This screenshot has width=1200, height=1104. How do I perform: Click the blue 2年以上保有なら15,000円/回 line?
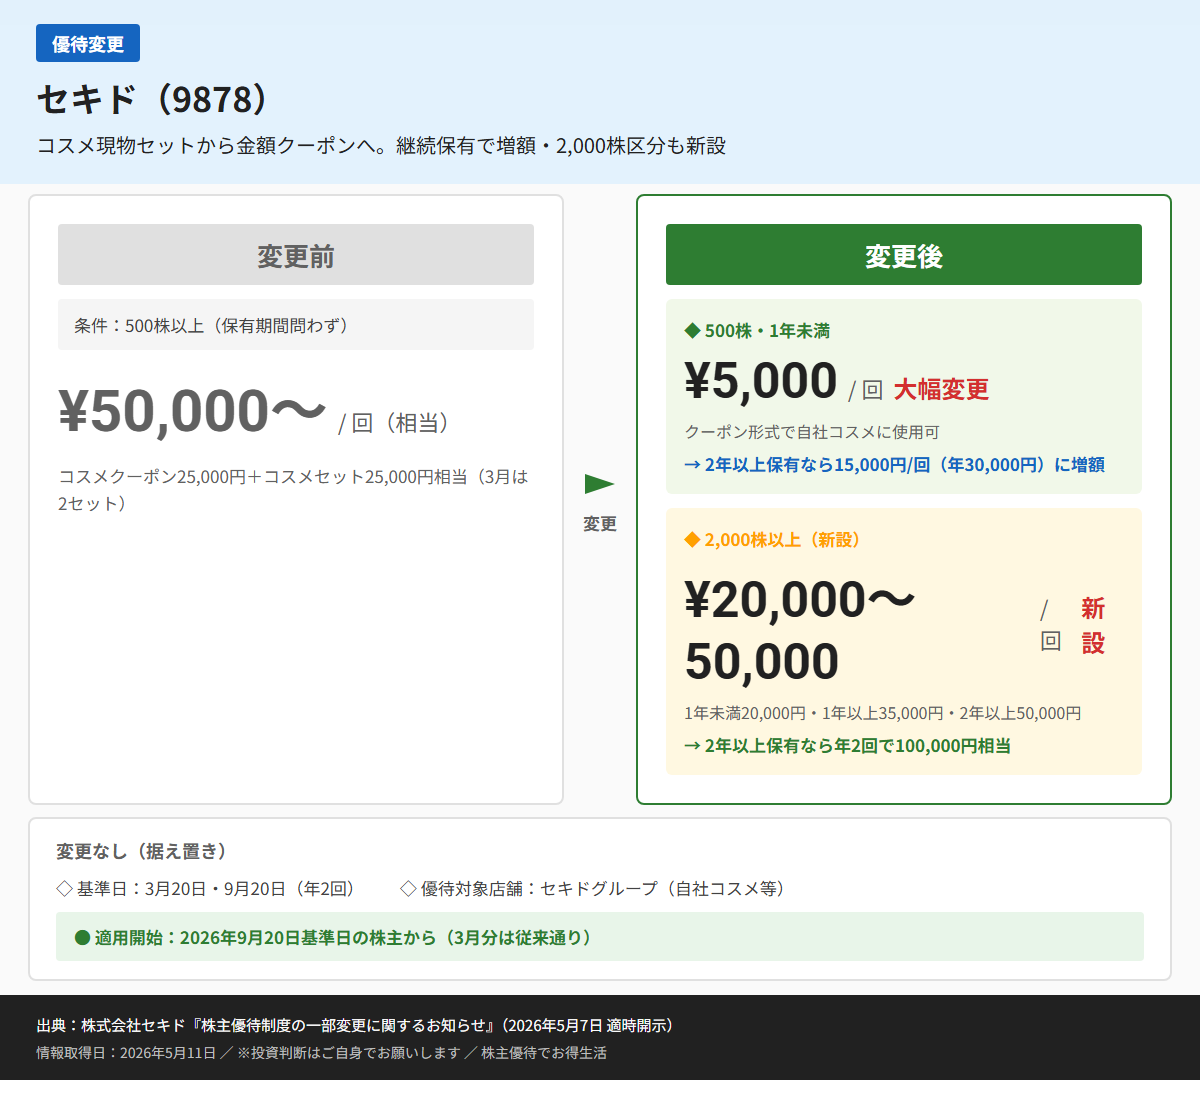pyautogui.click(x=894, y=465)
